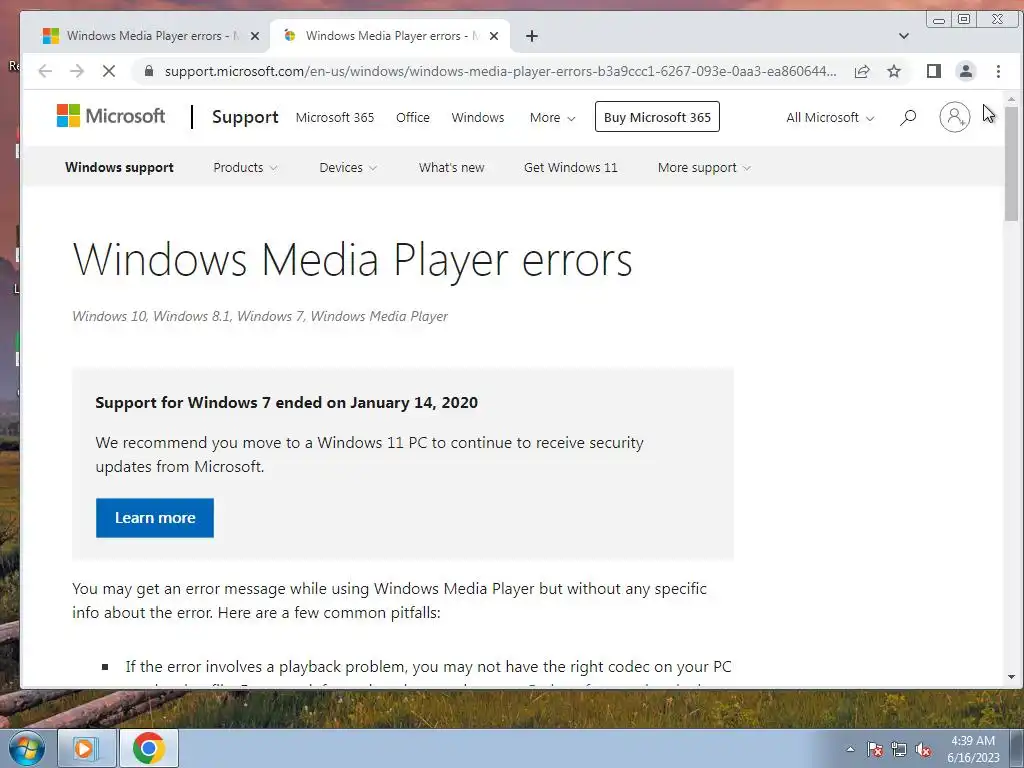
Task: Open Windows Media Player from the taskbar
Action: [86, 748]
